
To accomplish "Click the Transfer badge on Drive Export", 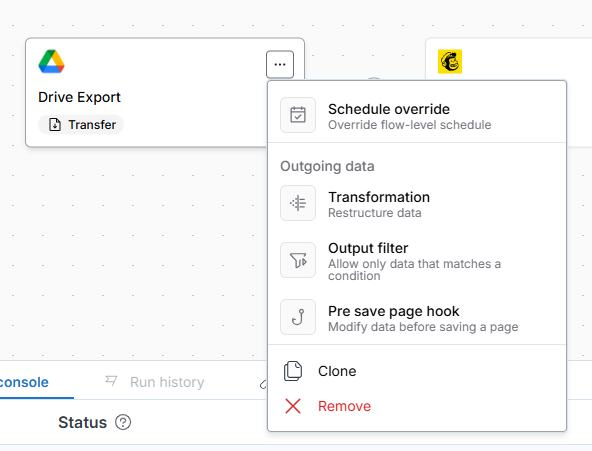I will coord(81,125).
